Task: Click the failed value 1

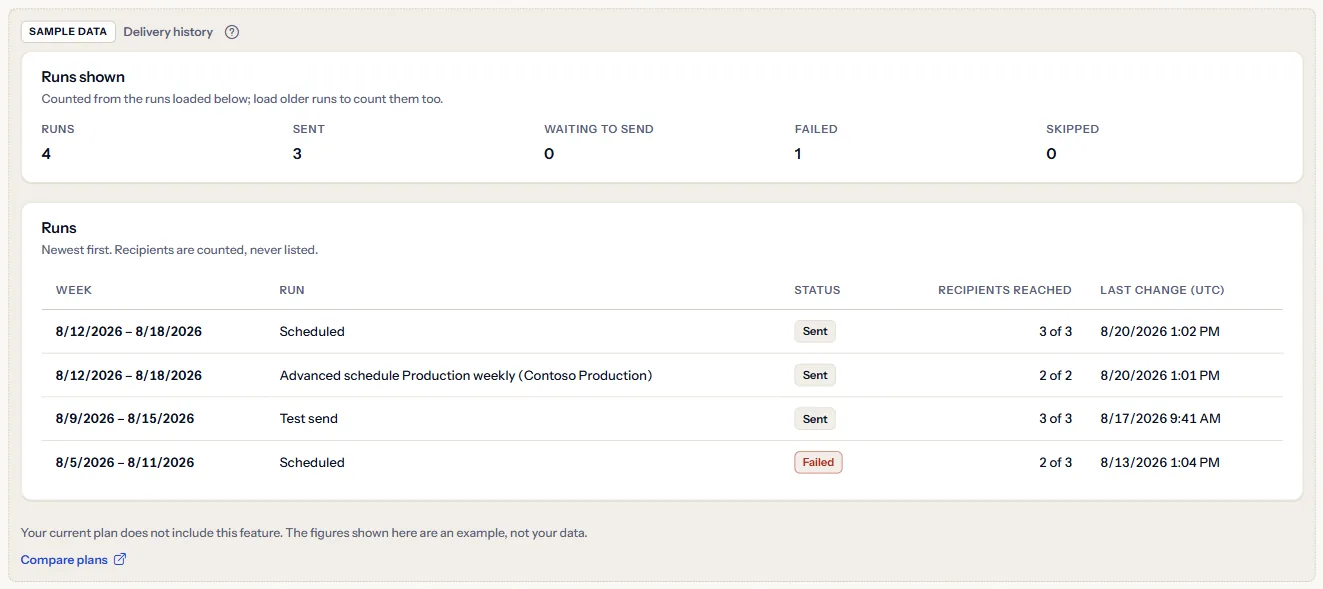Action: (x=798, y=154)
